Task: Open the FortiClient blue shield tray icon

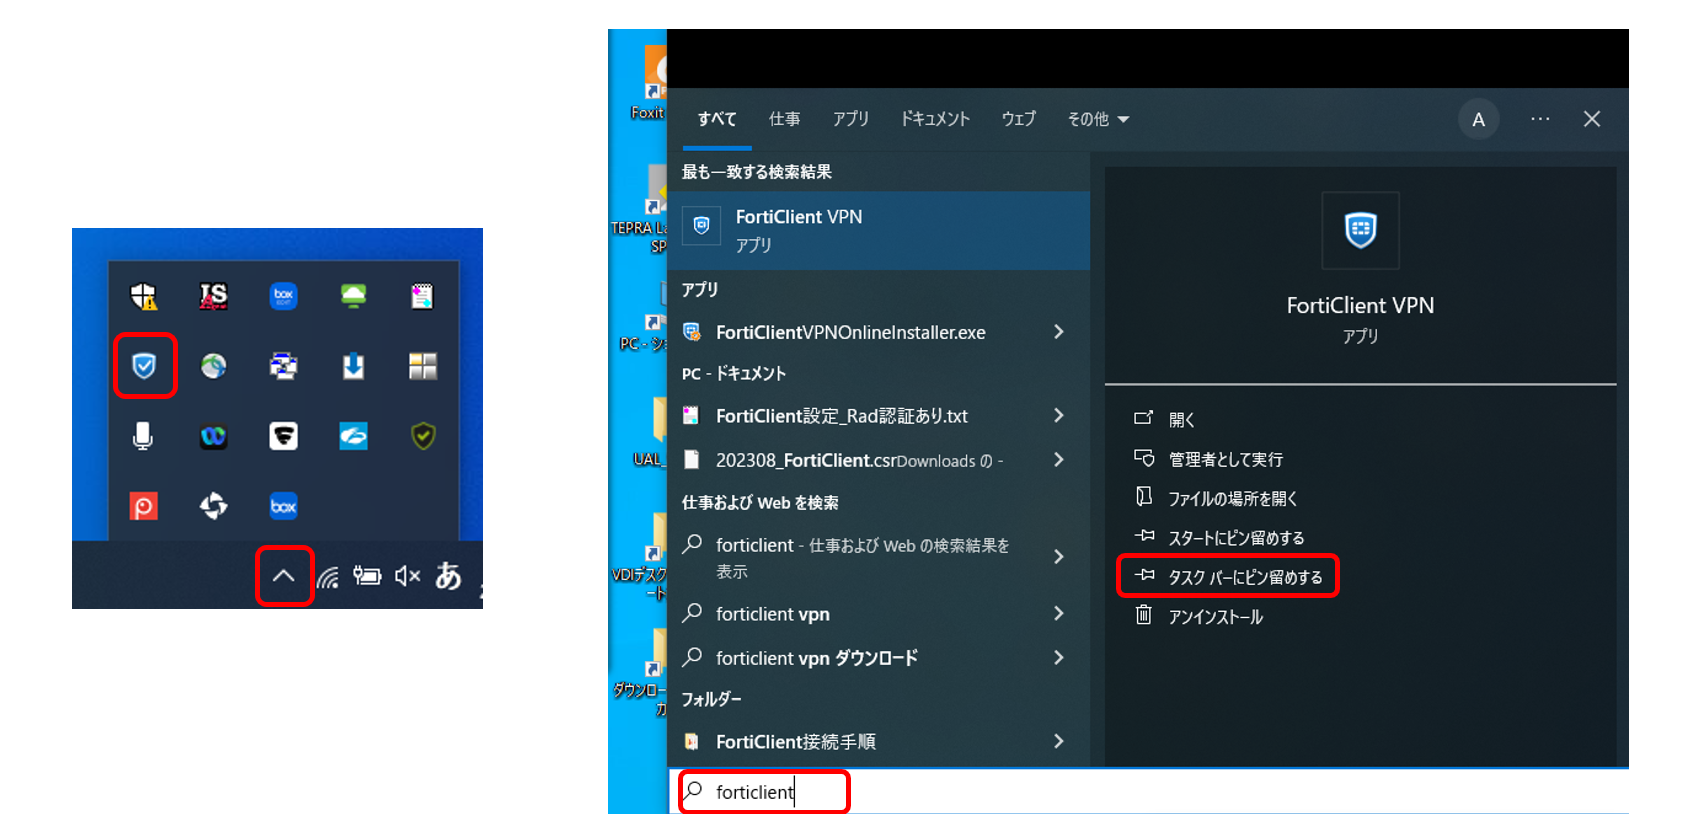Action: (x=144, y=366)
